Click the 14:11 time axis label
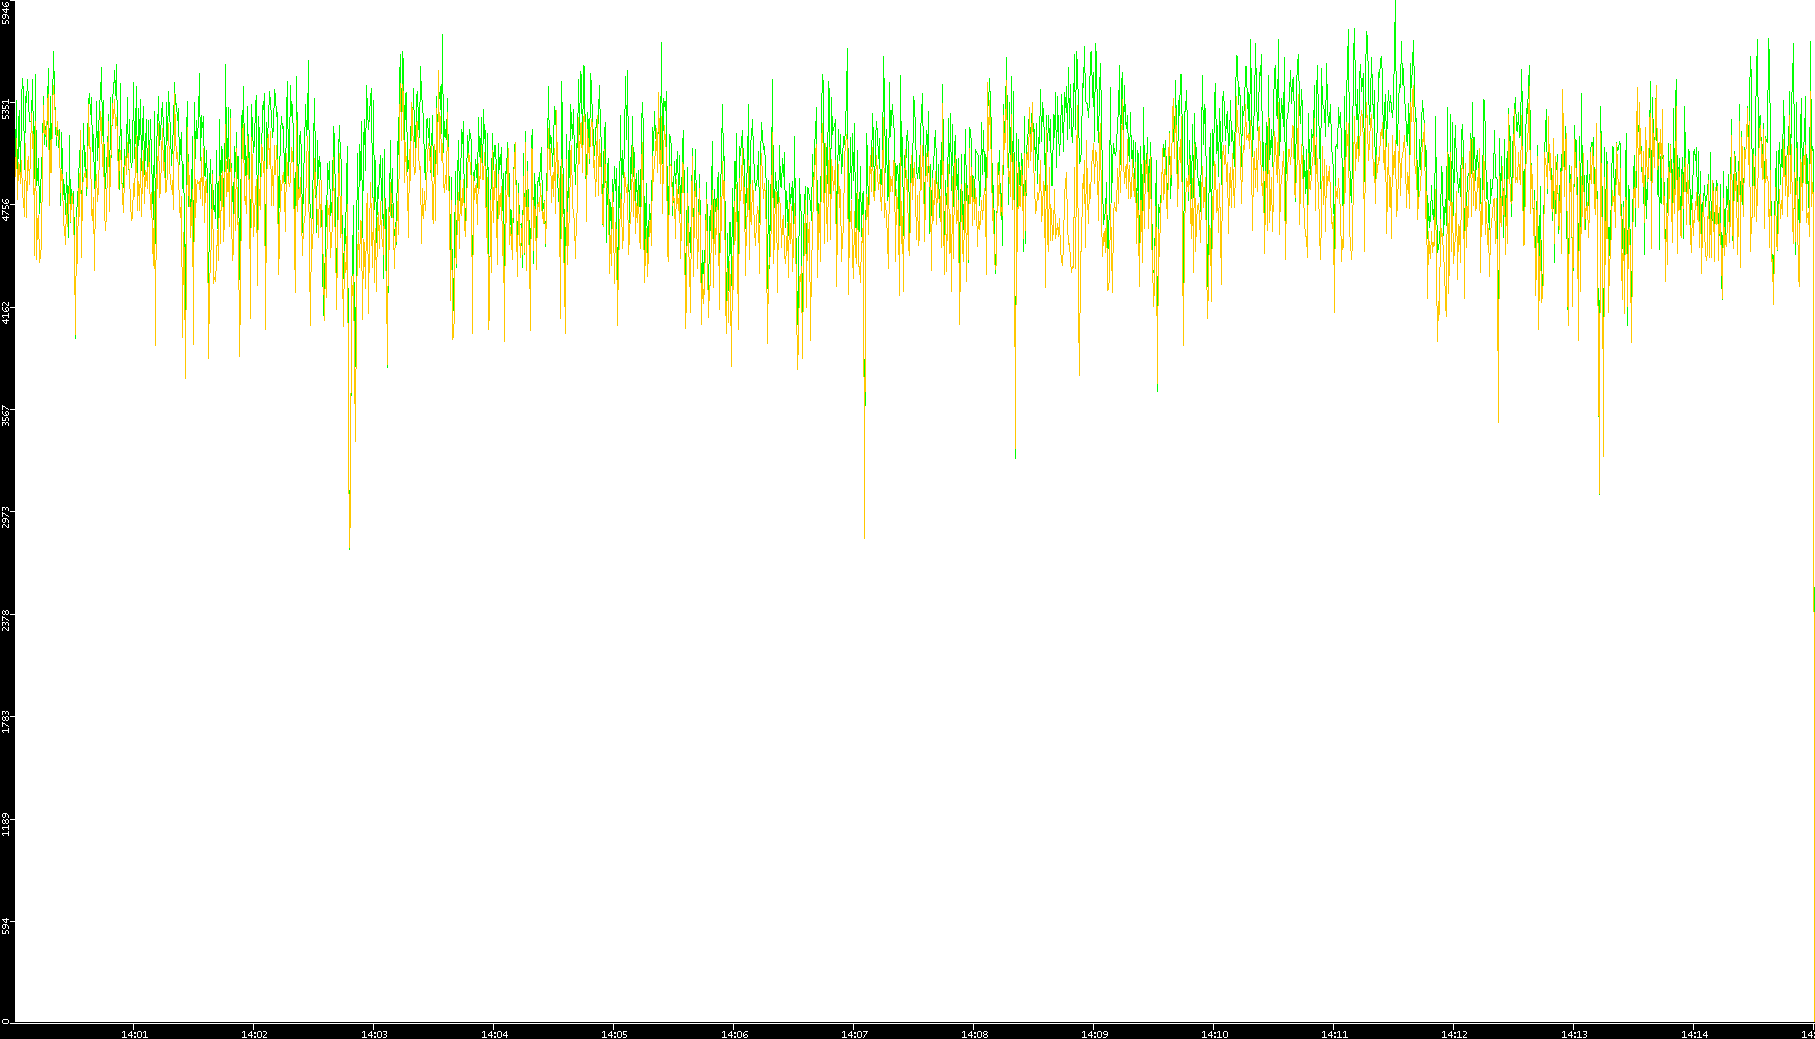This screenshot has height=1039, width=1815. [1334, 1034]
